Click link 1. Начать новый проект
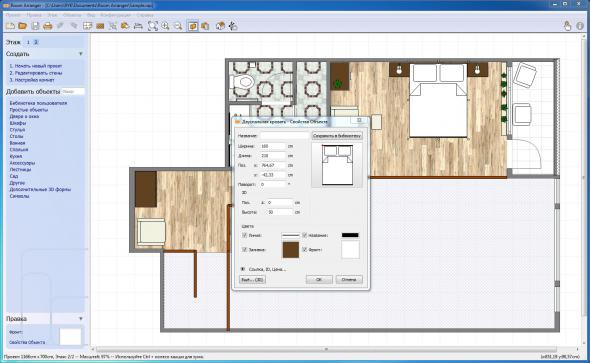590x363 pixels. coord(36,66)
